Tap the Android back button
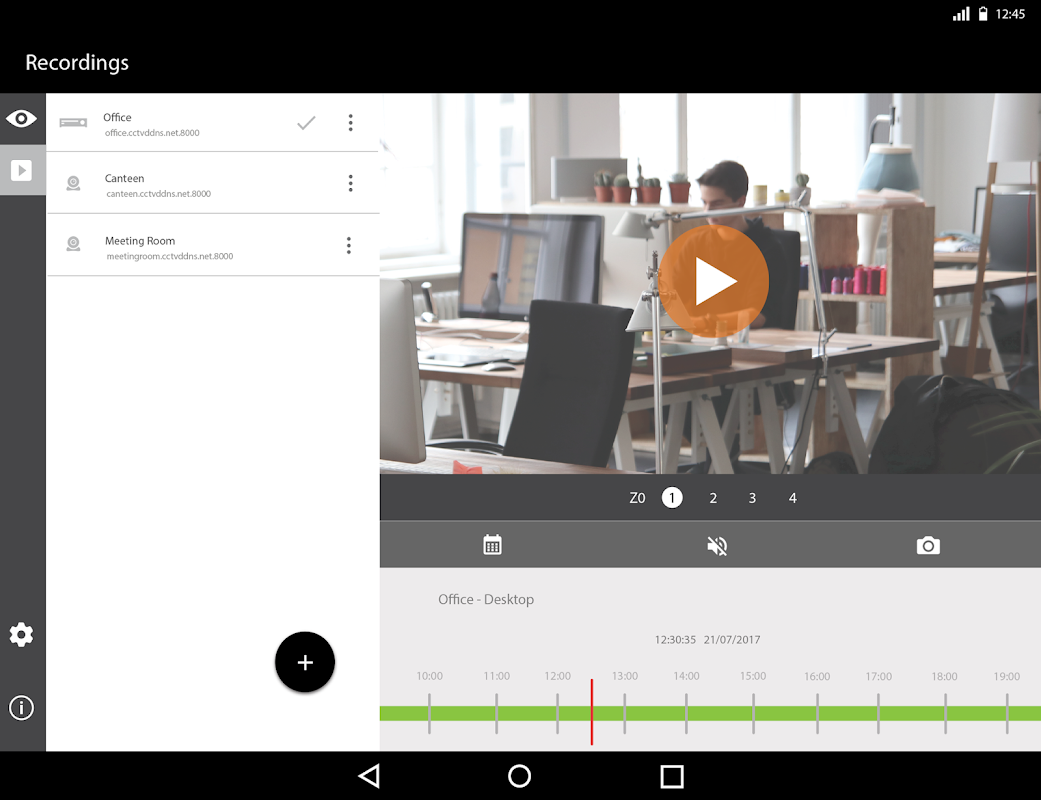The image size is (1041, 800). [369, 776]
